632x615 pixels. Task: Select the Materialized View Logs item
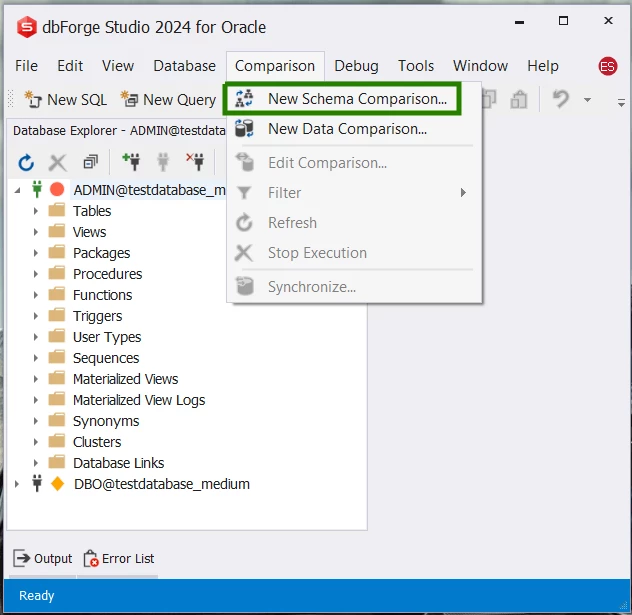point(139,400)
